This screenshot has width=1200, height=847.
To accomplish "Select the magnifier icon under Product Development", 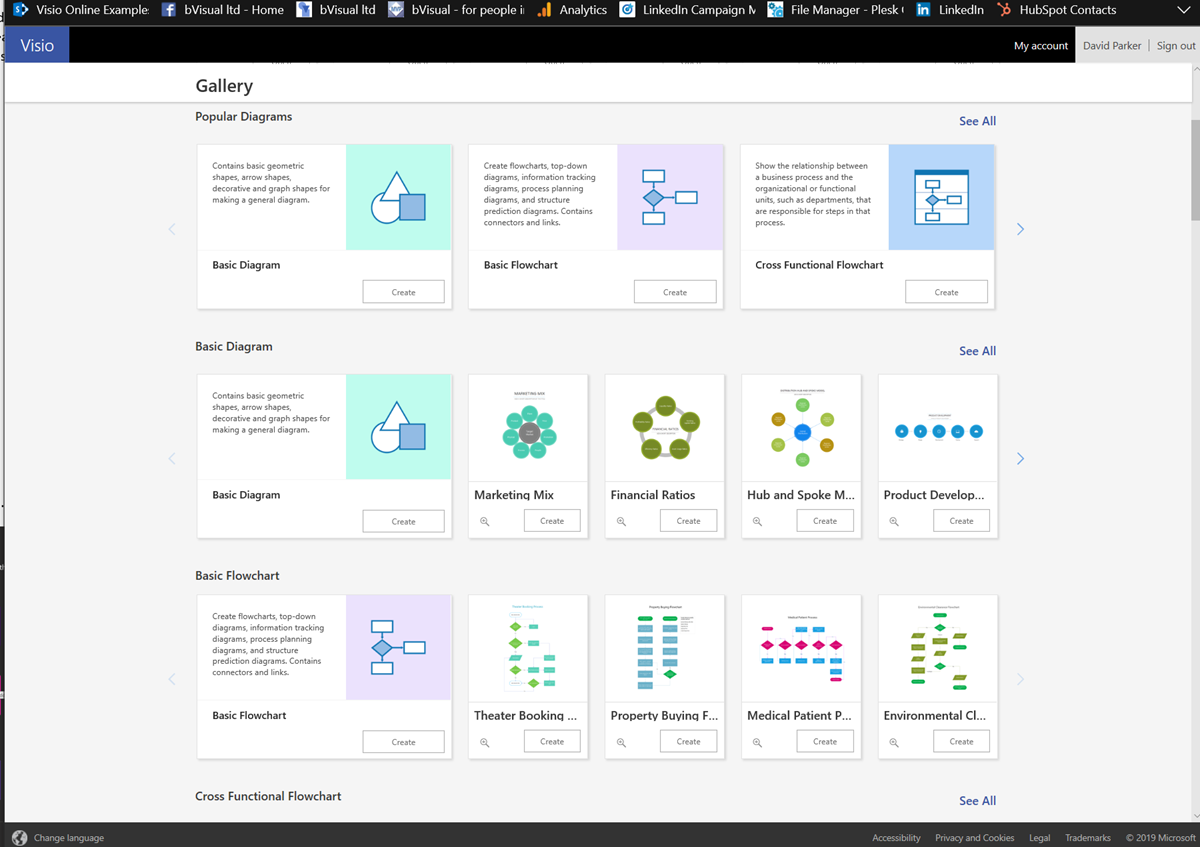I will click(893, 520).
